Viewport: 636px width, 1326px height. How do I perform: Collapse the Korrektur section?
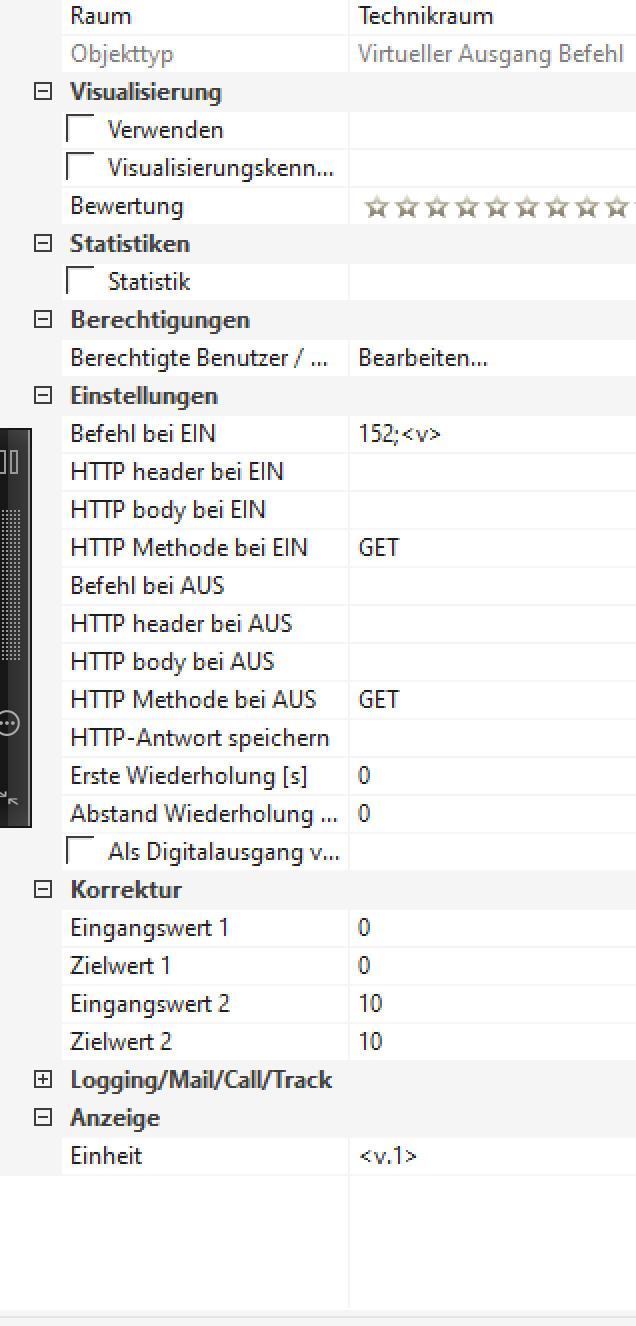[43, 890]
